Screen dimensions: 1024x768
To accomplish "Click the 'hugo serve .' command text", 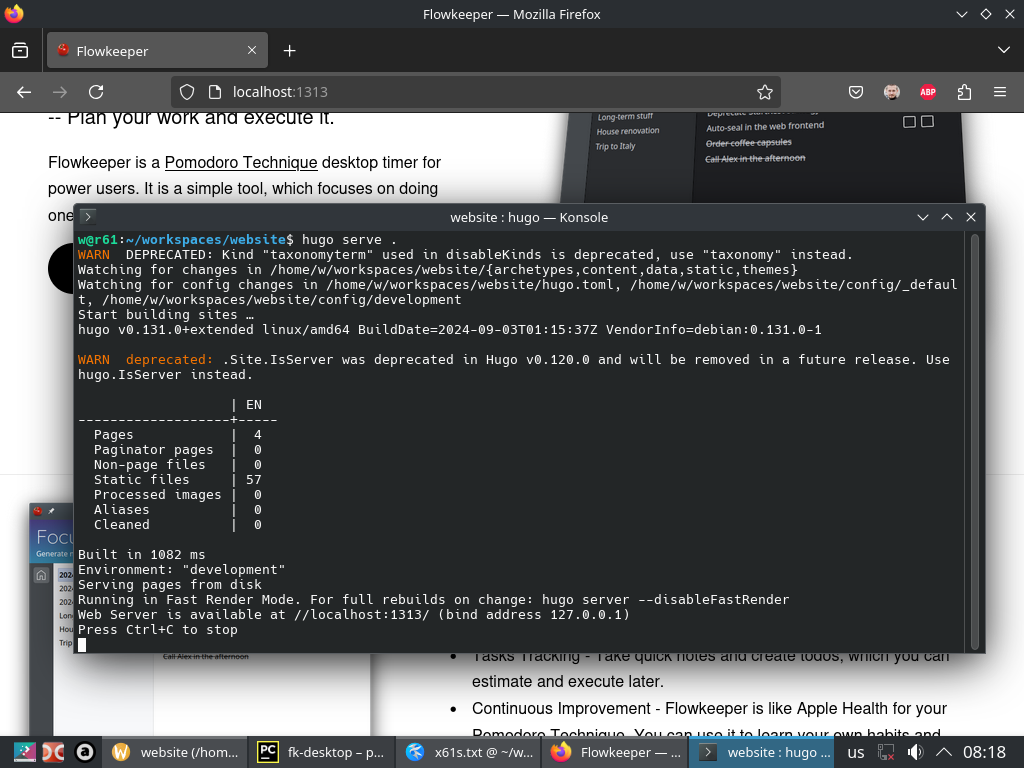I will point(349,240).
